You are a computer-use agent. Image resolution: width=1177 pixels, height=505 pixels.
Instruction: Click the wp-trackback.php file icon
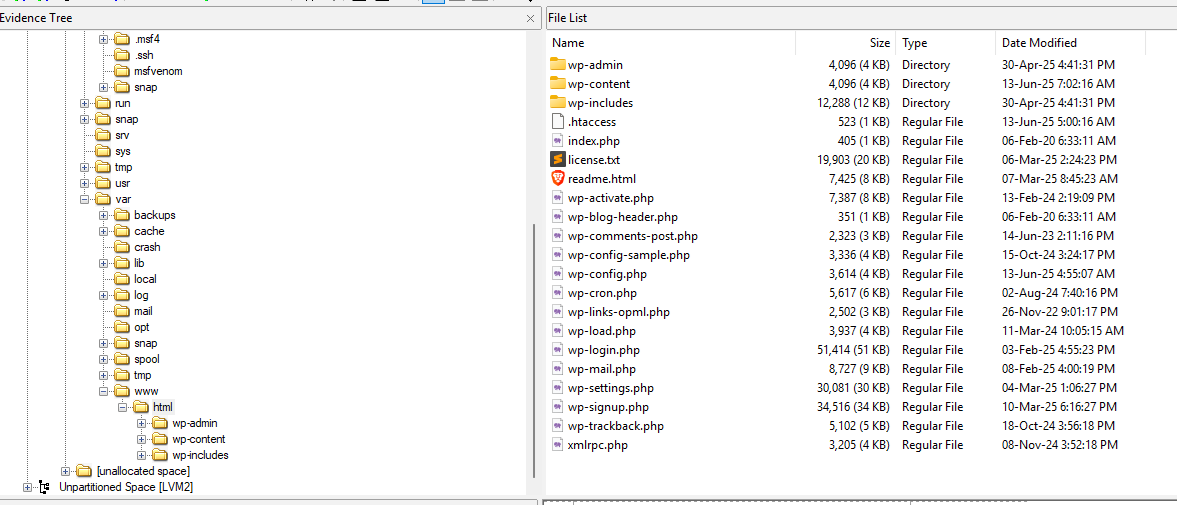tap(557, 426)
